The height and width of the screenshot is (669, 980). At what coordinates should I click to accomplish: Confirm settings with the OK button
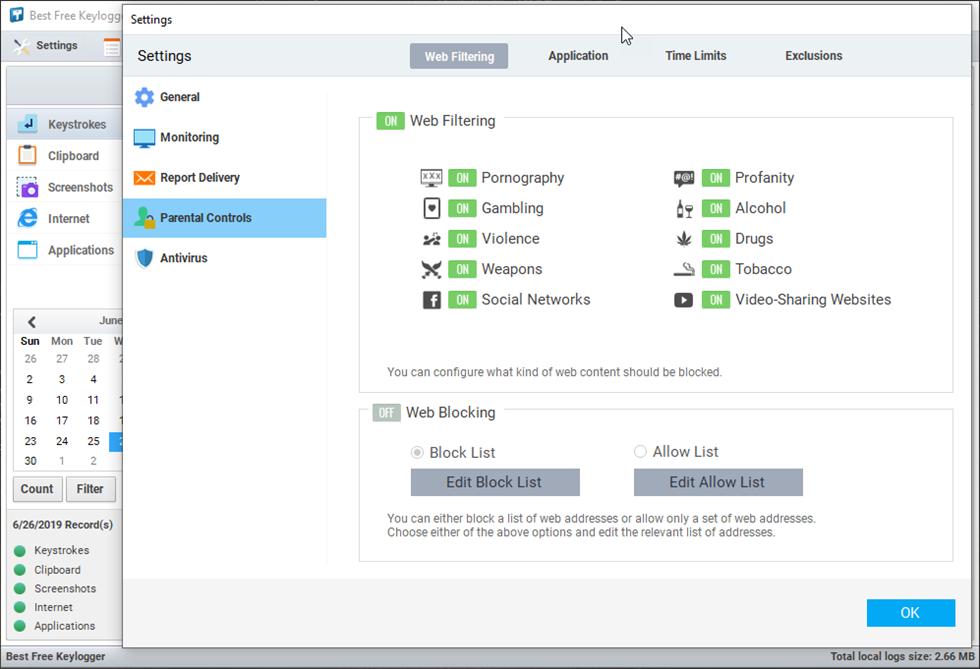tap(911, 613)
